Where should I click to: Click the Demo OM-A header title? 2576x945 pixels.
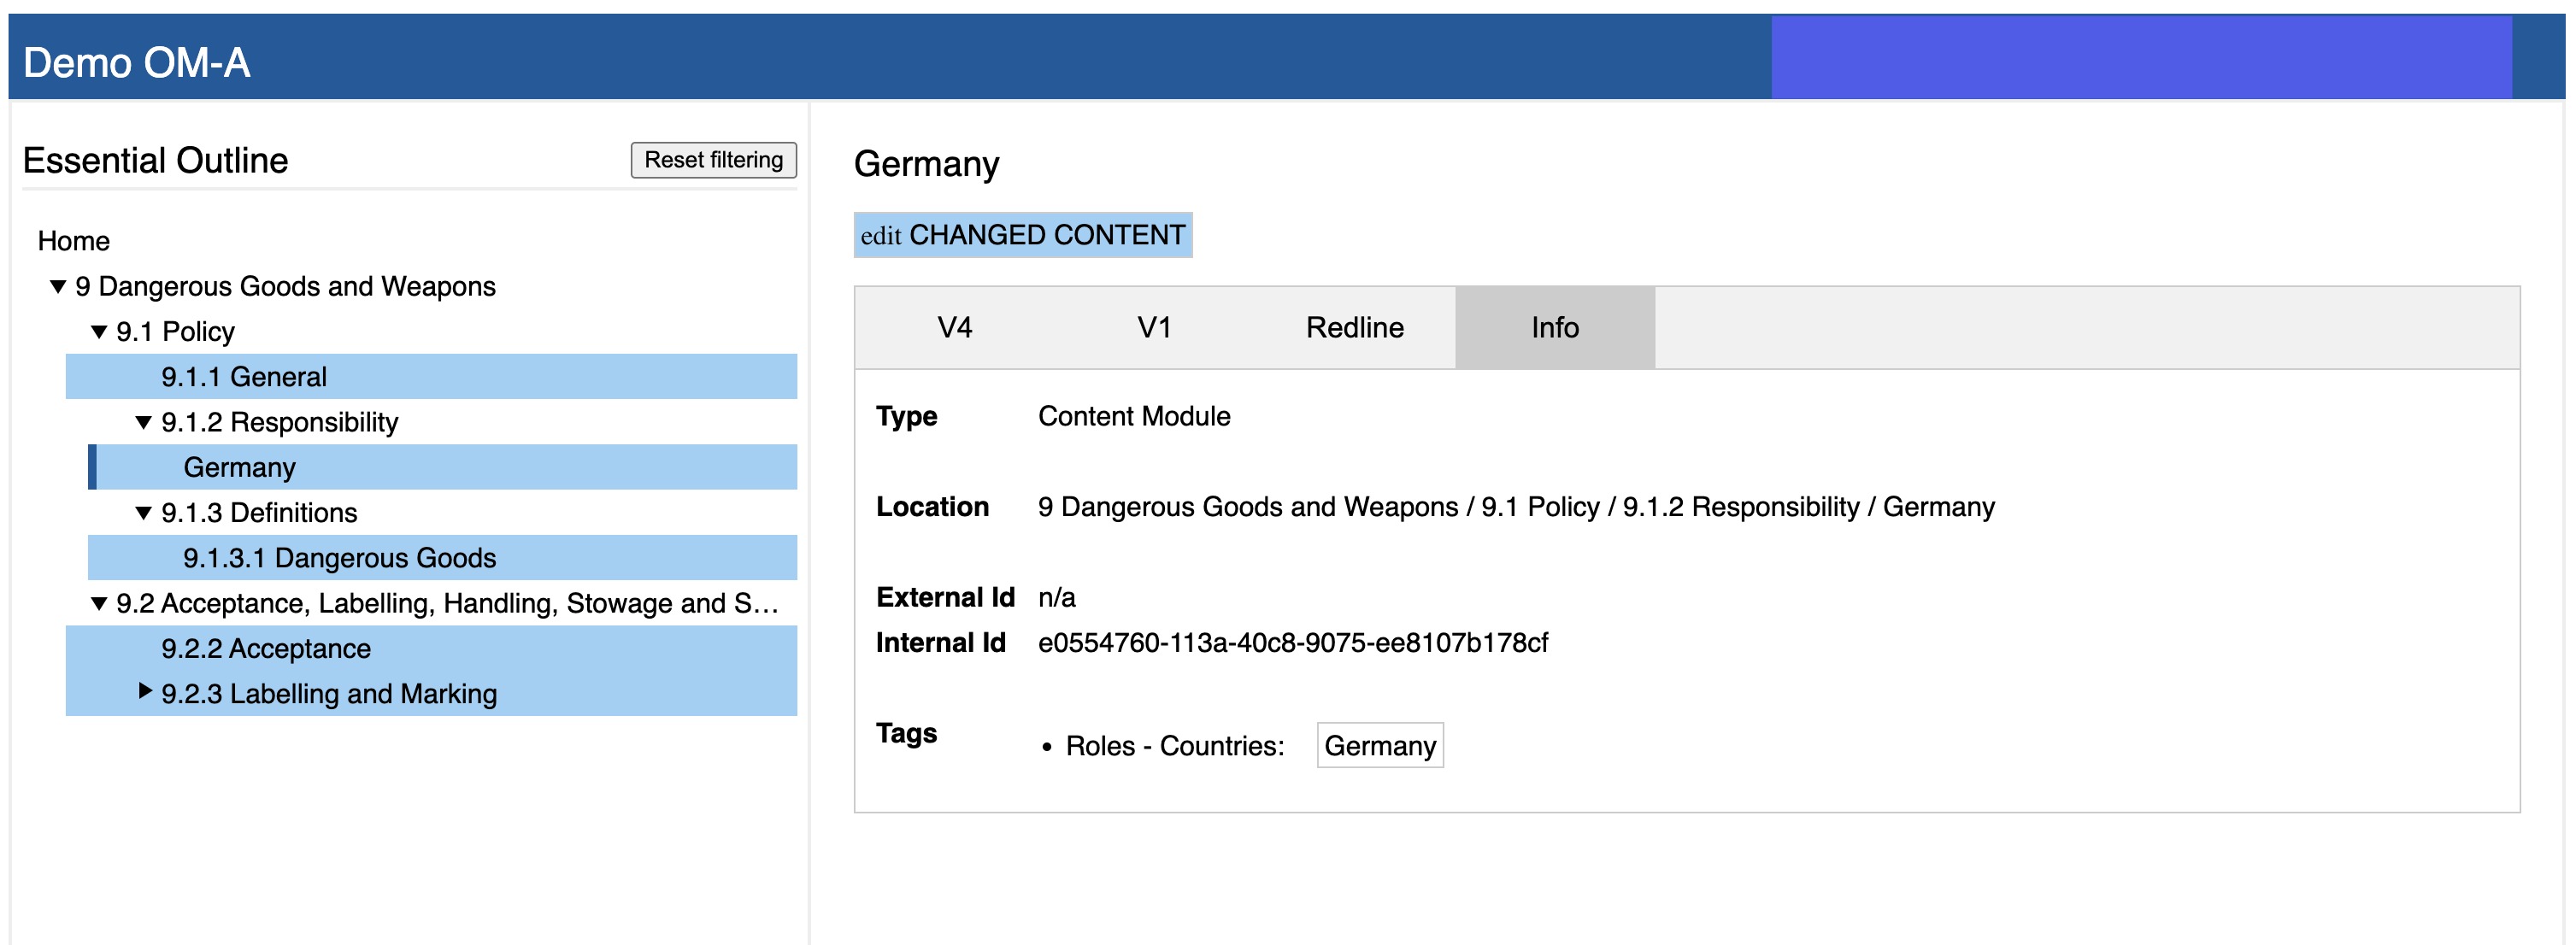click(137, 62)
